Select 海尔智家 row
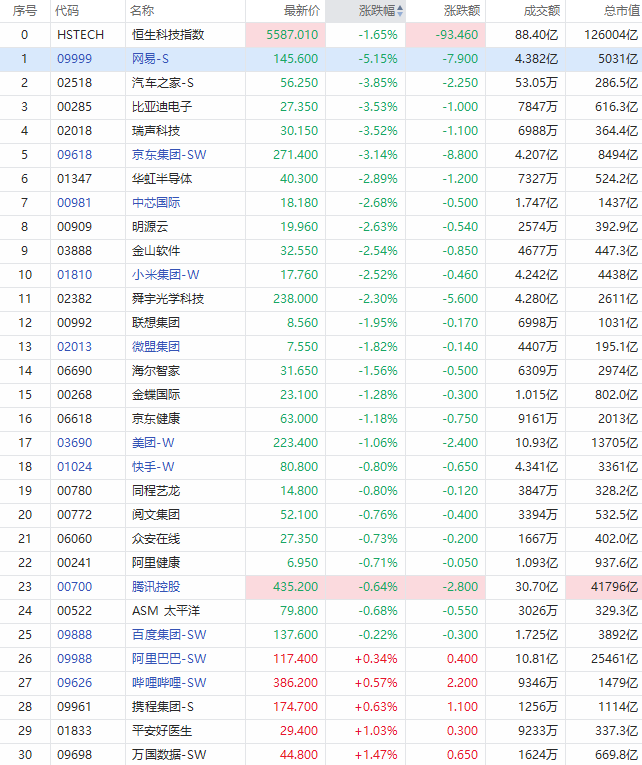 321,371
